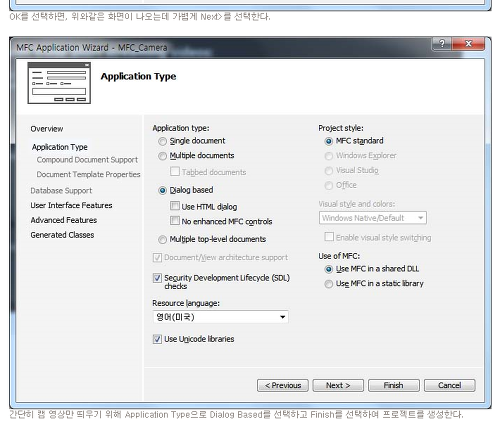Open the Resource language dropdown
This screenshot has width=500, height=431.
[x=221, y=317]
